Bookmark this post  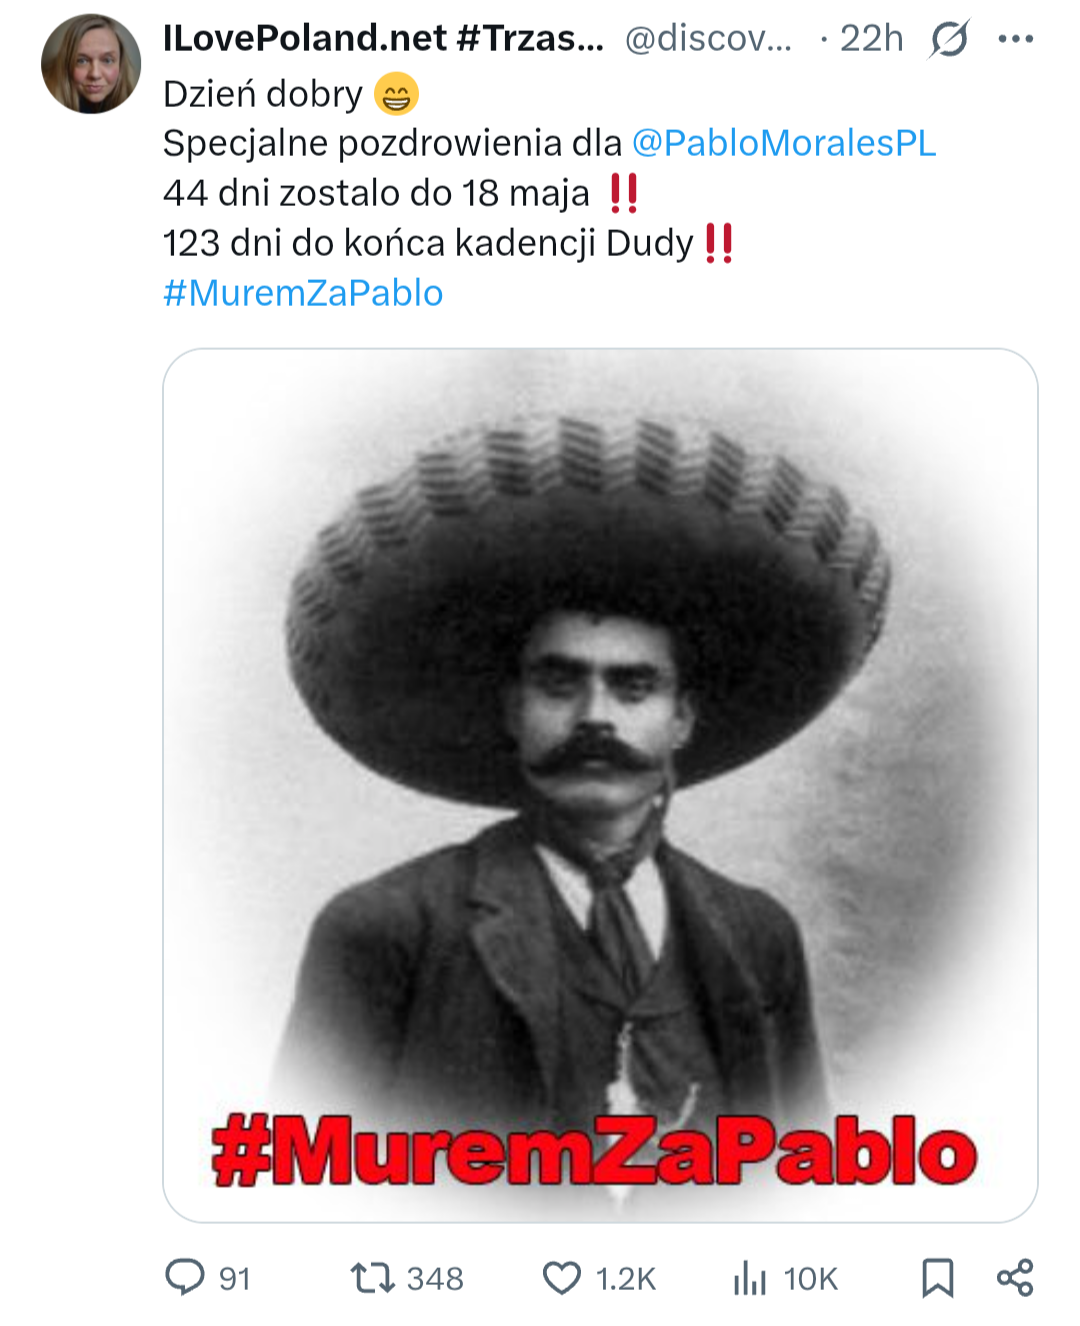[937, 1278]
